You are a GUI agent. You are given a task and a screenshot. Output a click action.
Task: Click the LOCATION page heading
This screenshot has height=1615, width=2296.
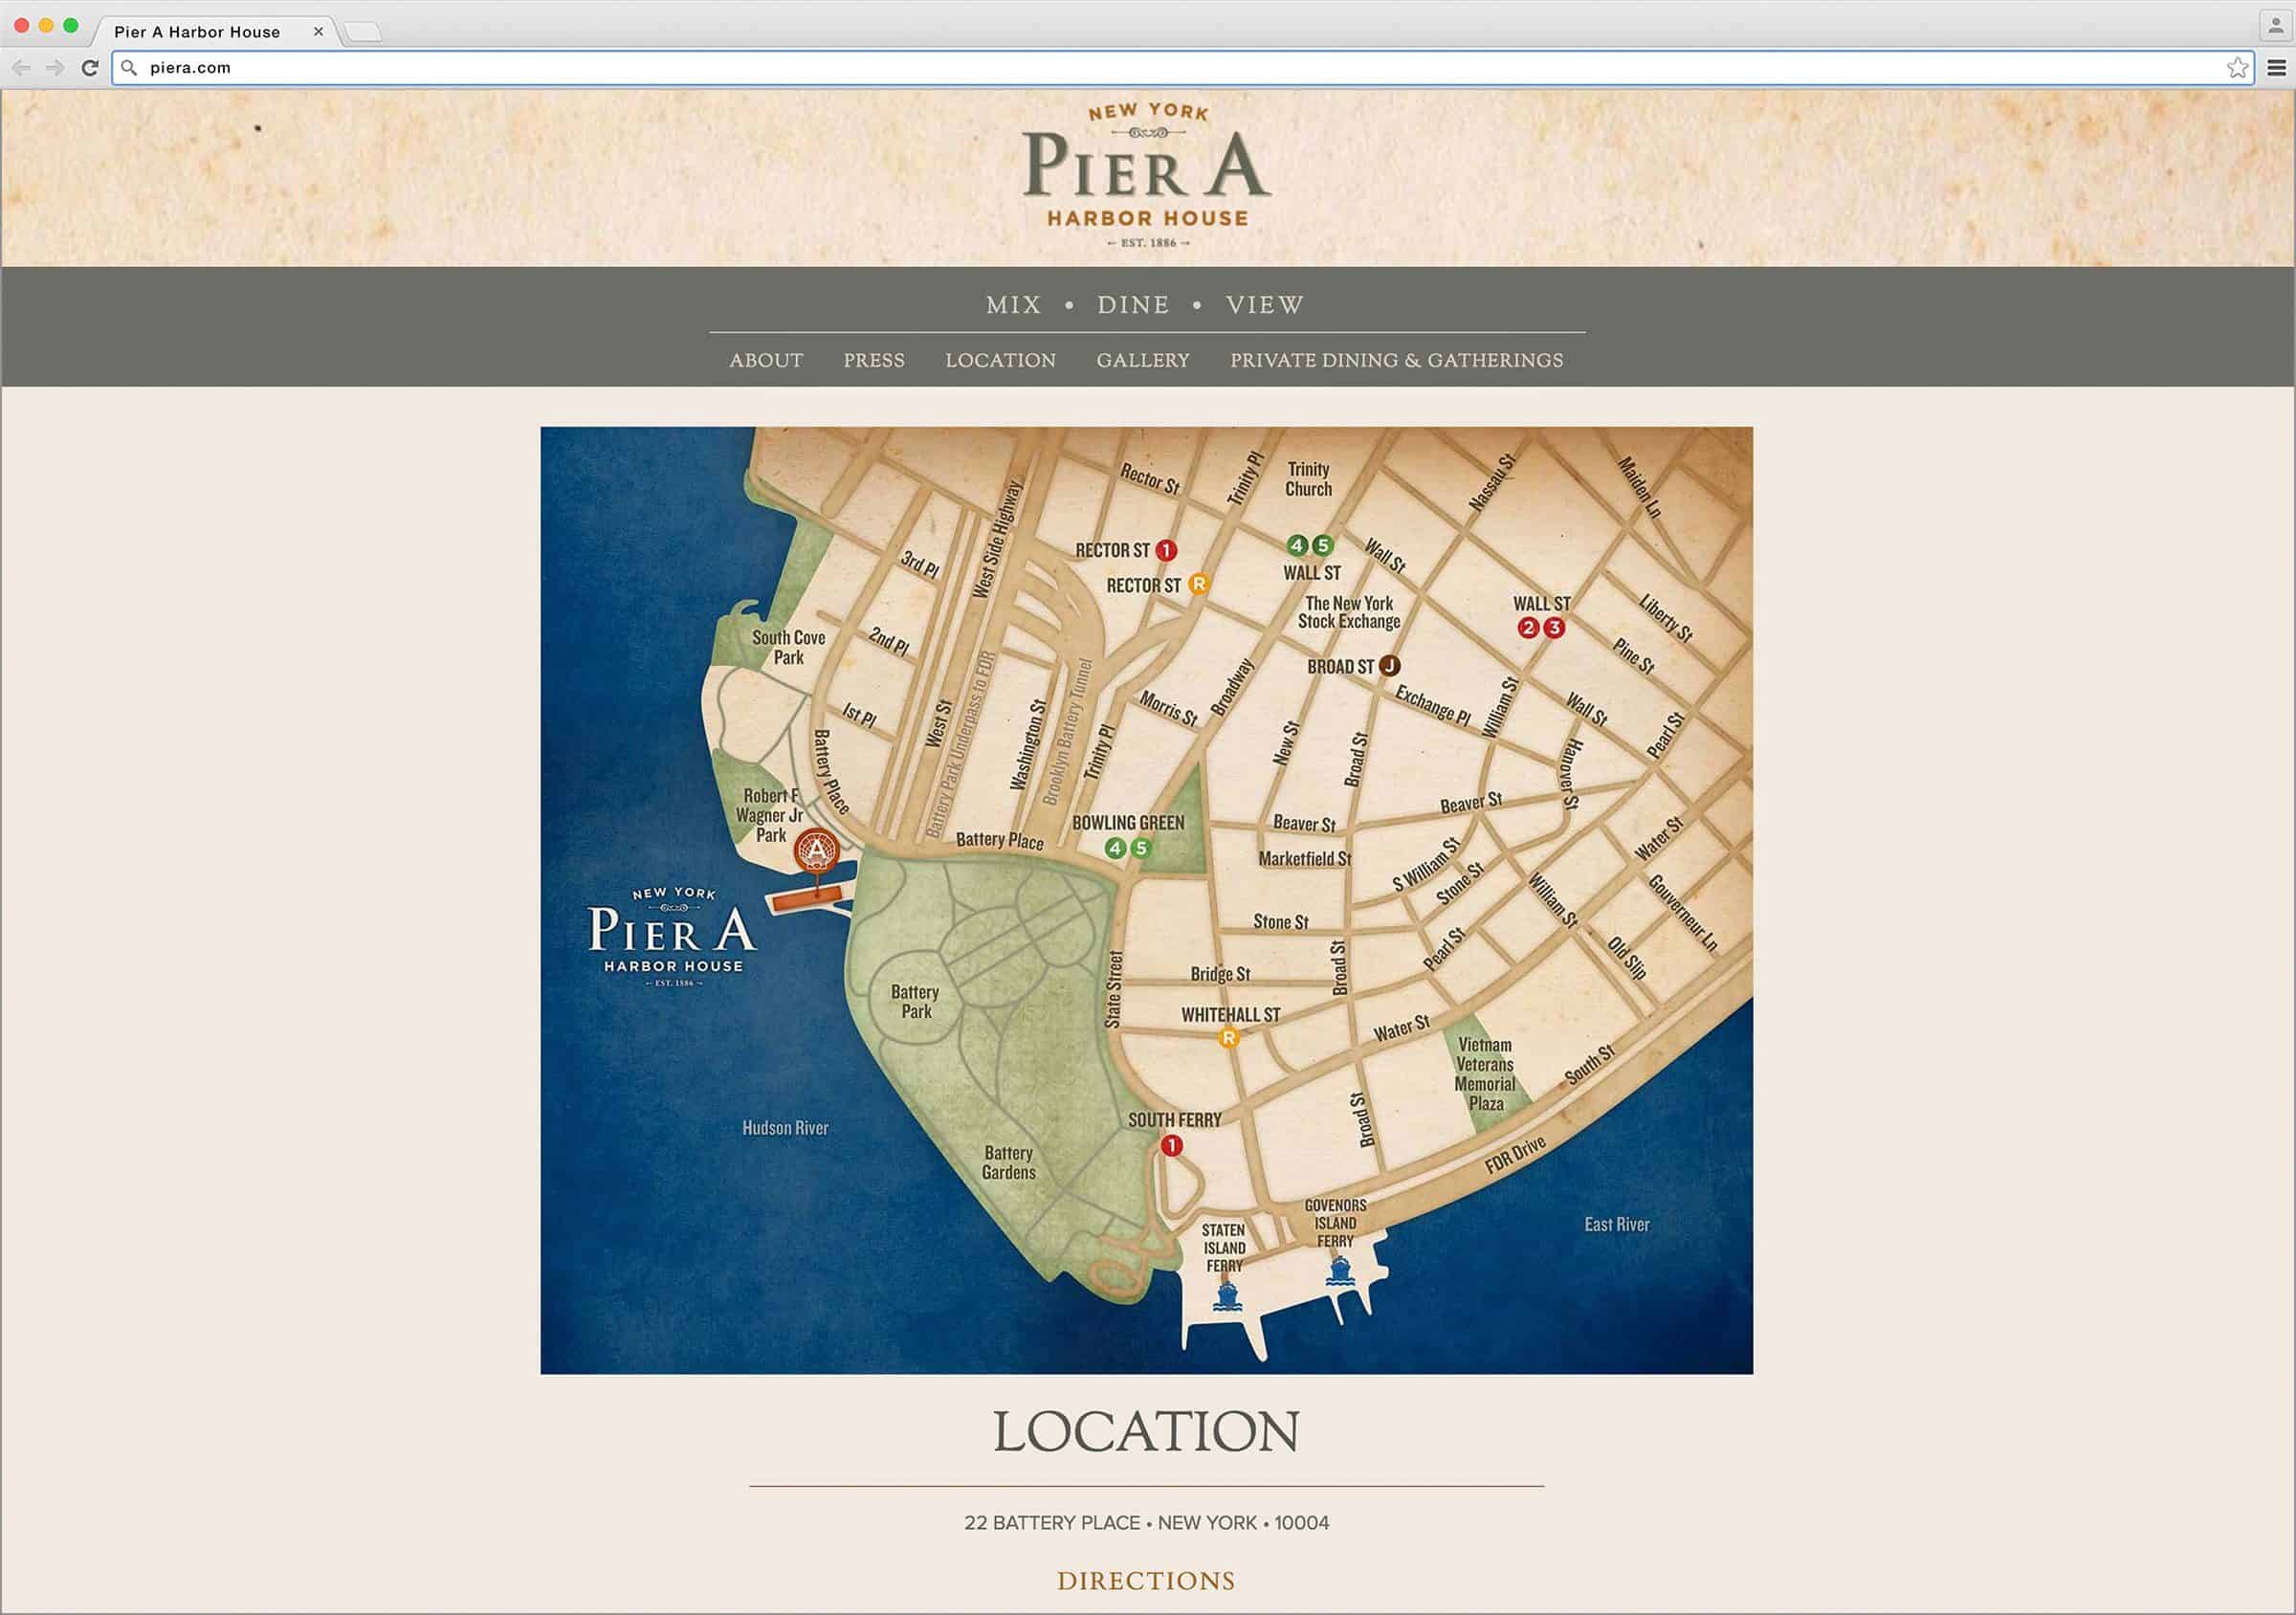click(x=1146, y=1432)
